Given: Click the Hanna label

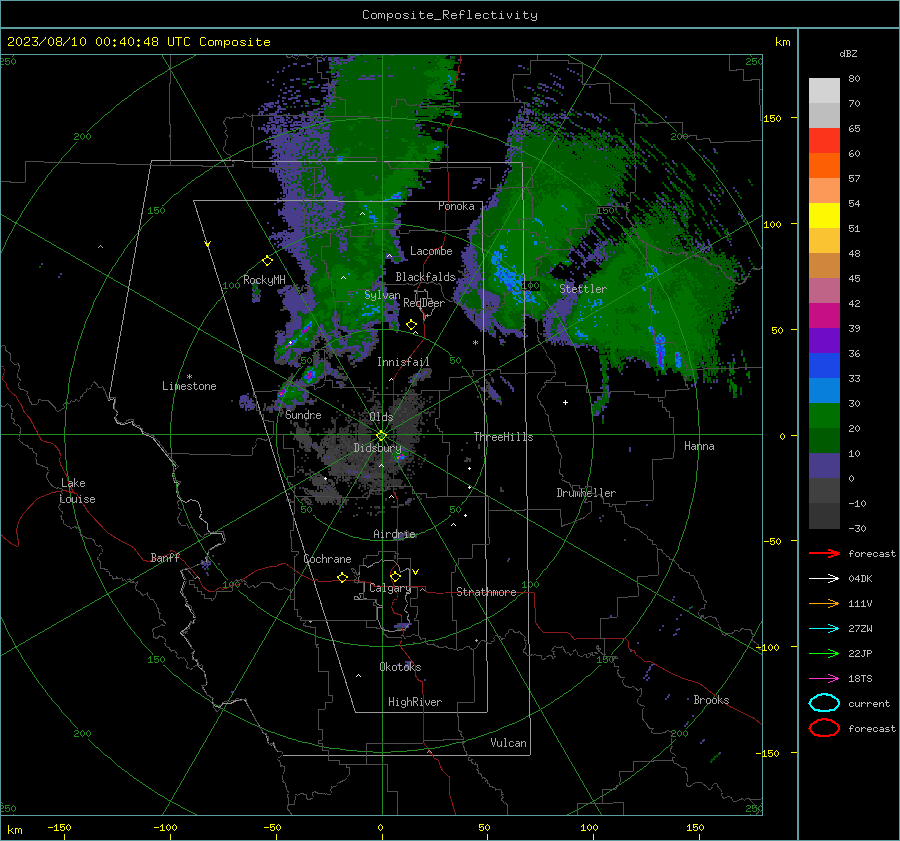Looking at the screenshot, I should tap(699, 446).
